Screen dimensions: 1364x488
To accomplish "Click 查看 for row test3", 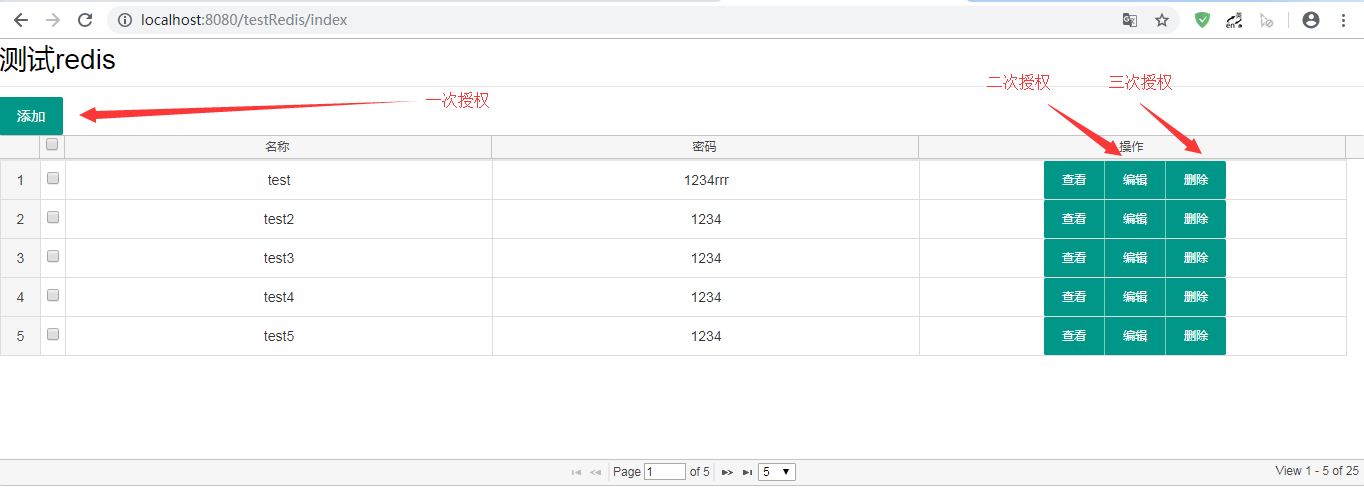I will (x=1074, y=258).
